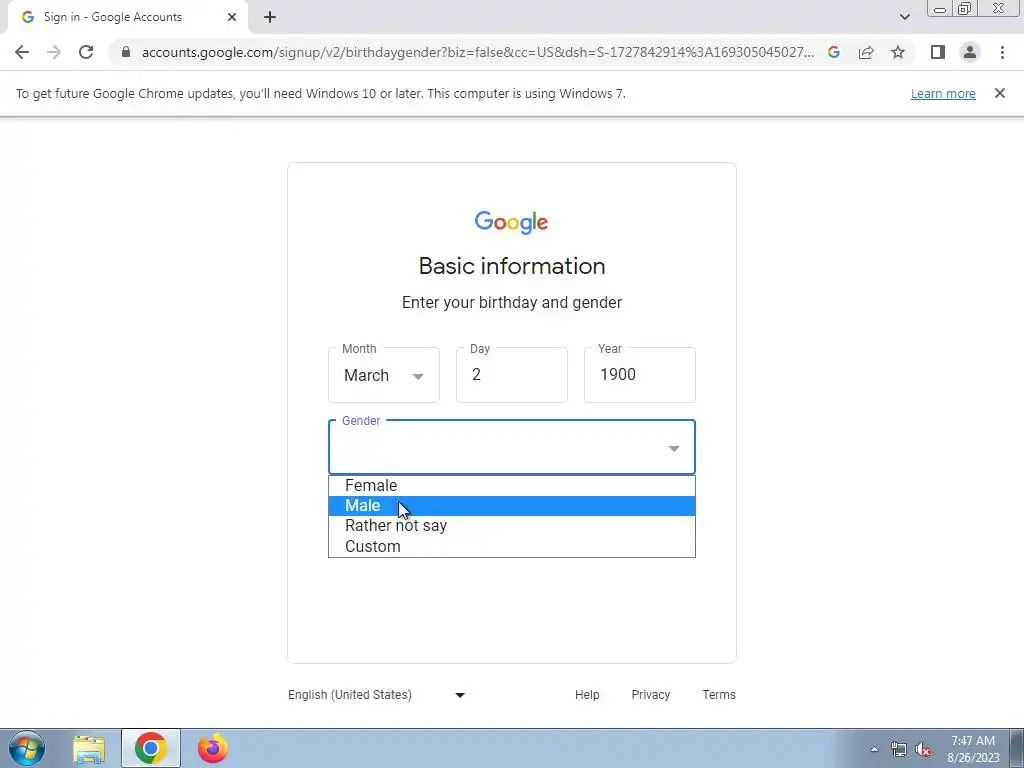Follow the Learn more link in the update notice
Image resolution: width=1024 pixels, height=768 pixels.
(x=943, y=93)
